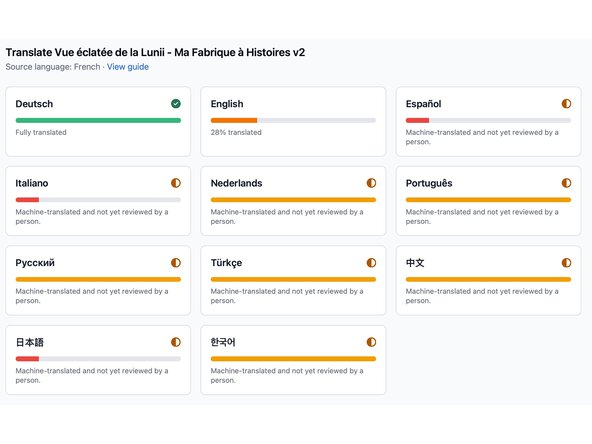This screenshot has width=592, height=444.
Task: Click the half-circle status icon on 日本語 card
Action: point(176,342)
